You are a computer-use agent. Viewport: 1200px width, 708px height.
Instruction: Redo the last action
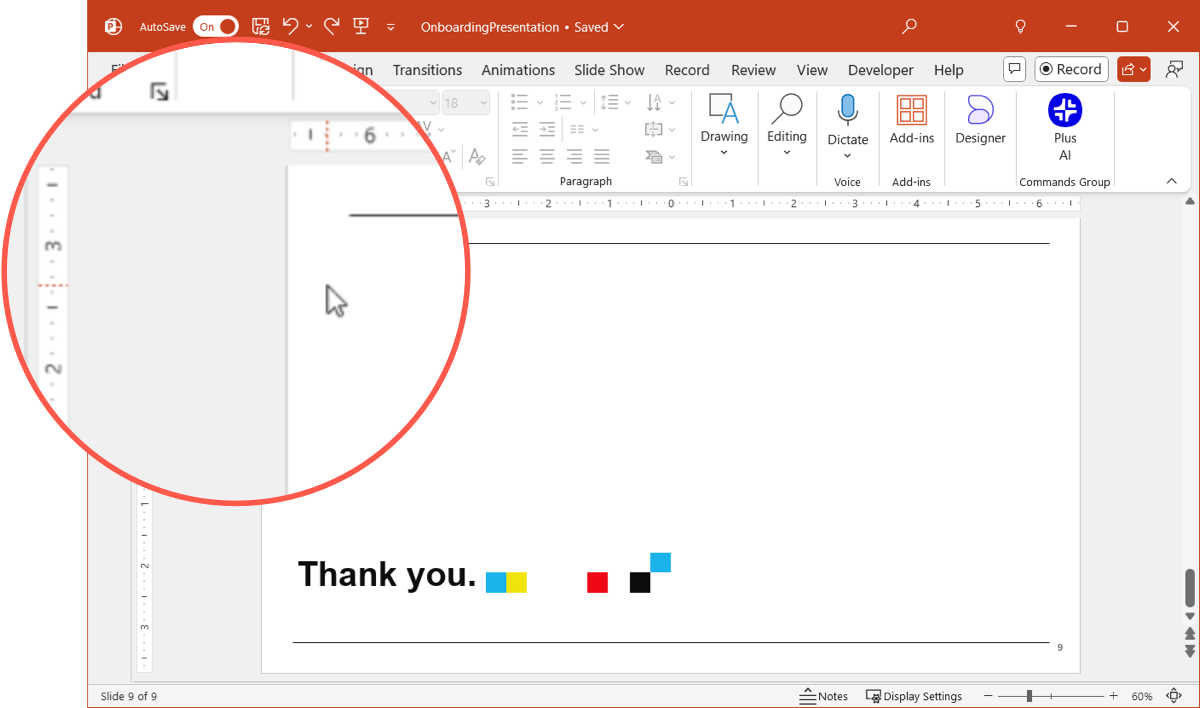(332, 26)
